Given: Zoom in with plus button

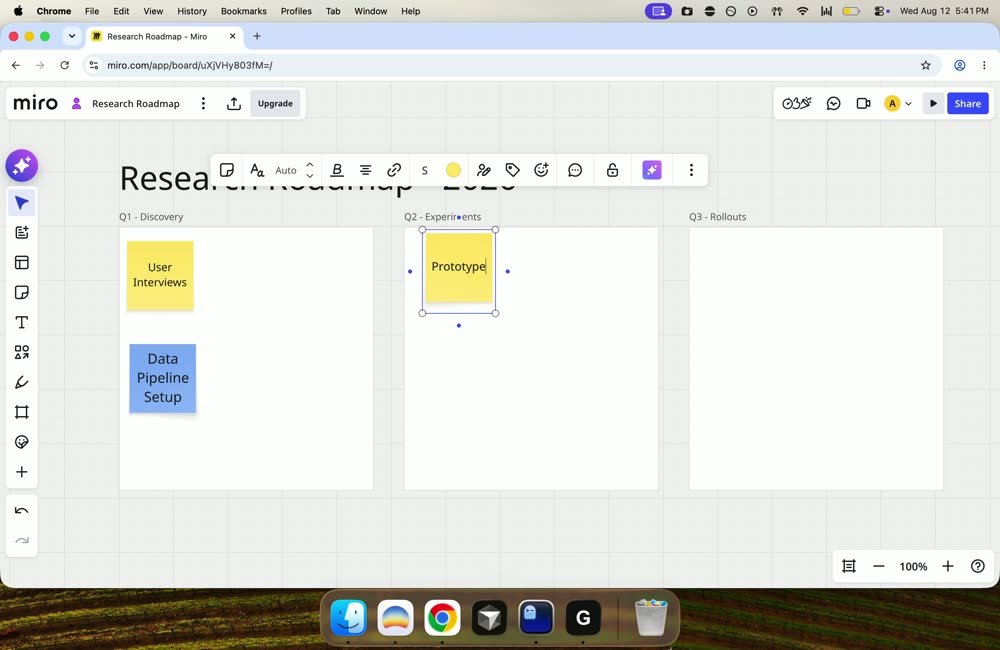Looking at the screenshot, I should 948,566.
